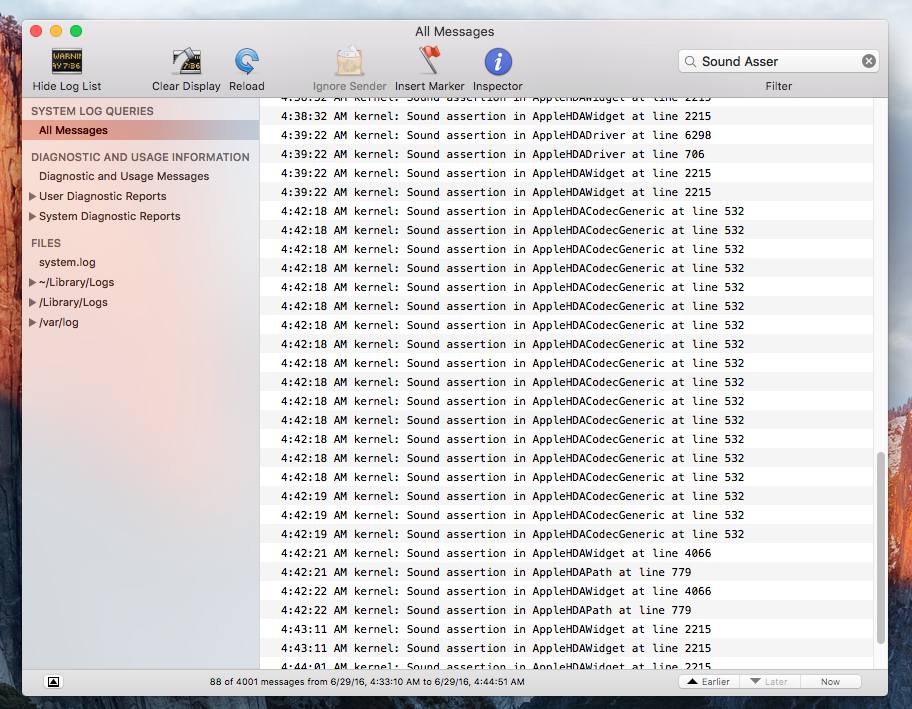Click the magnifying glass in the Filter field
912x709 pixels.
[690, 62]
